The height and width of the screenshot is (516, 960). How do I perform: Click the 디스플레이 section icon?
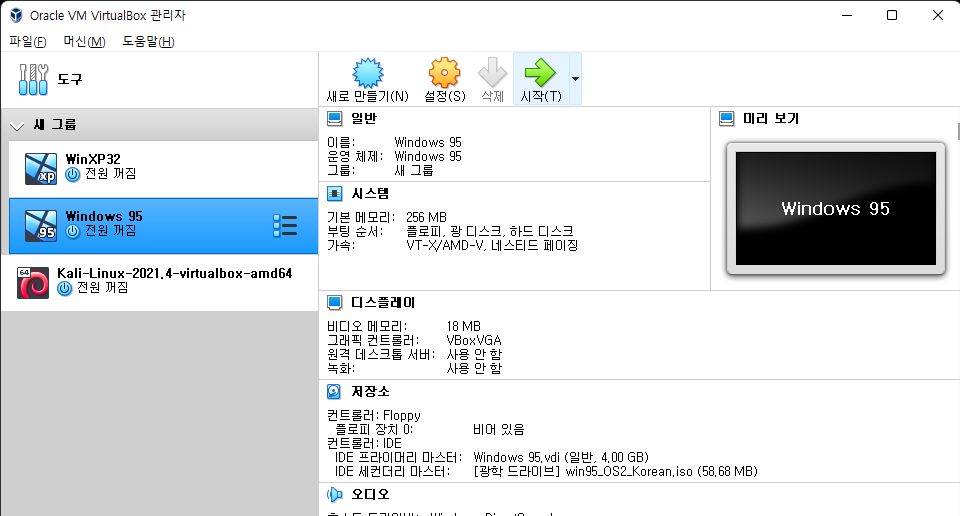[x=334, y=302]
